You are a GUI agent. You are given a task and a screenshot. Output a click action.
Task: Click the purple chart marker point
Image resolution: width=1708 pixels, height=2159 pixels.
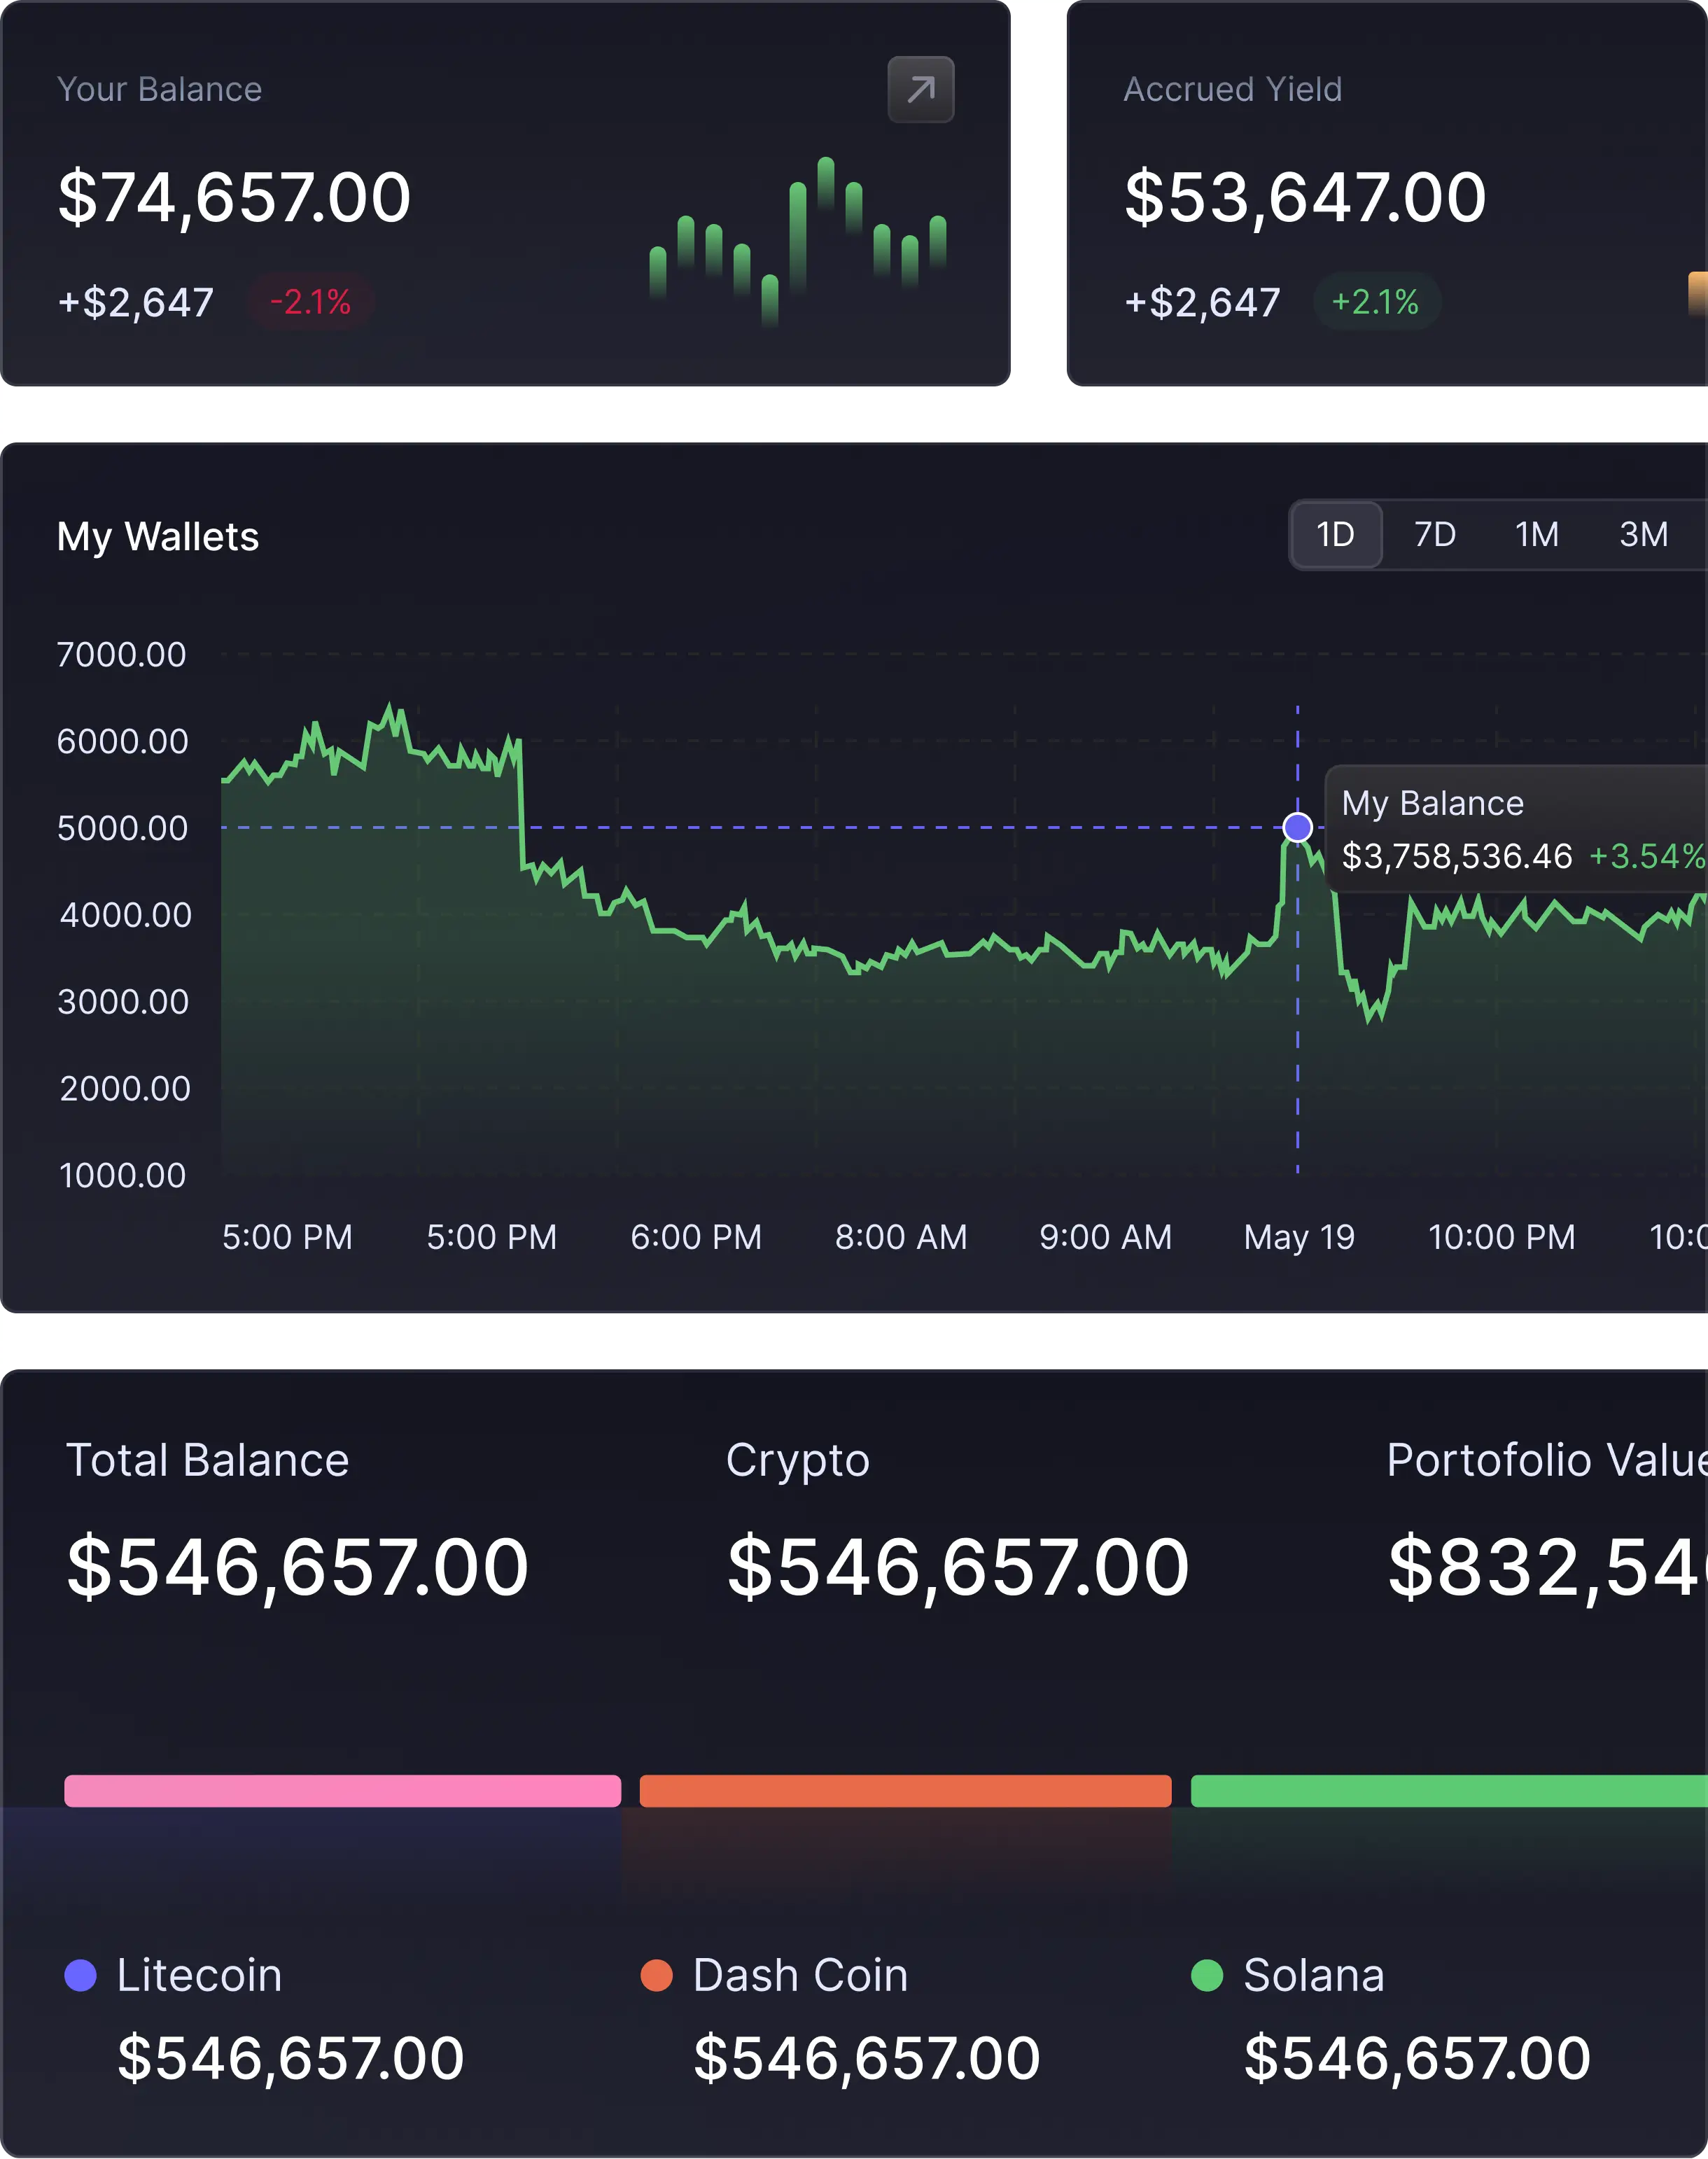pyautogui.click(x=1297, y=827)
